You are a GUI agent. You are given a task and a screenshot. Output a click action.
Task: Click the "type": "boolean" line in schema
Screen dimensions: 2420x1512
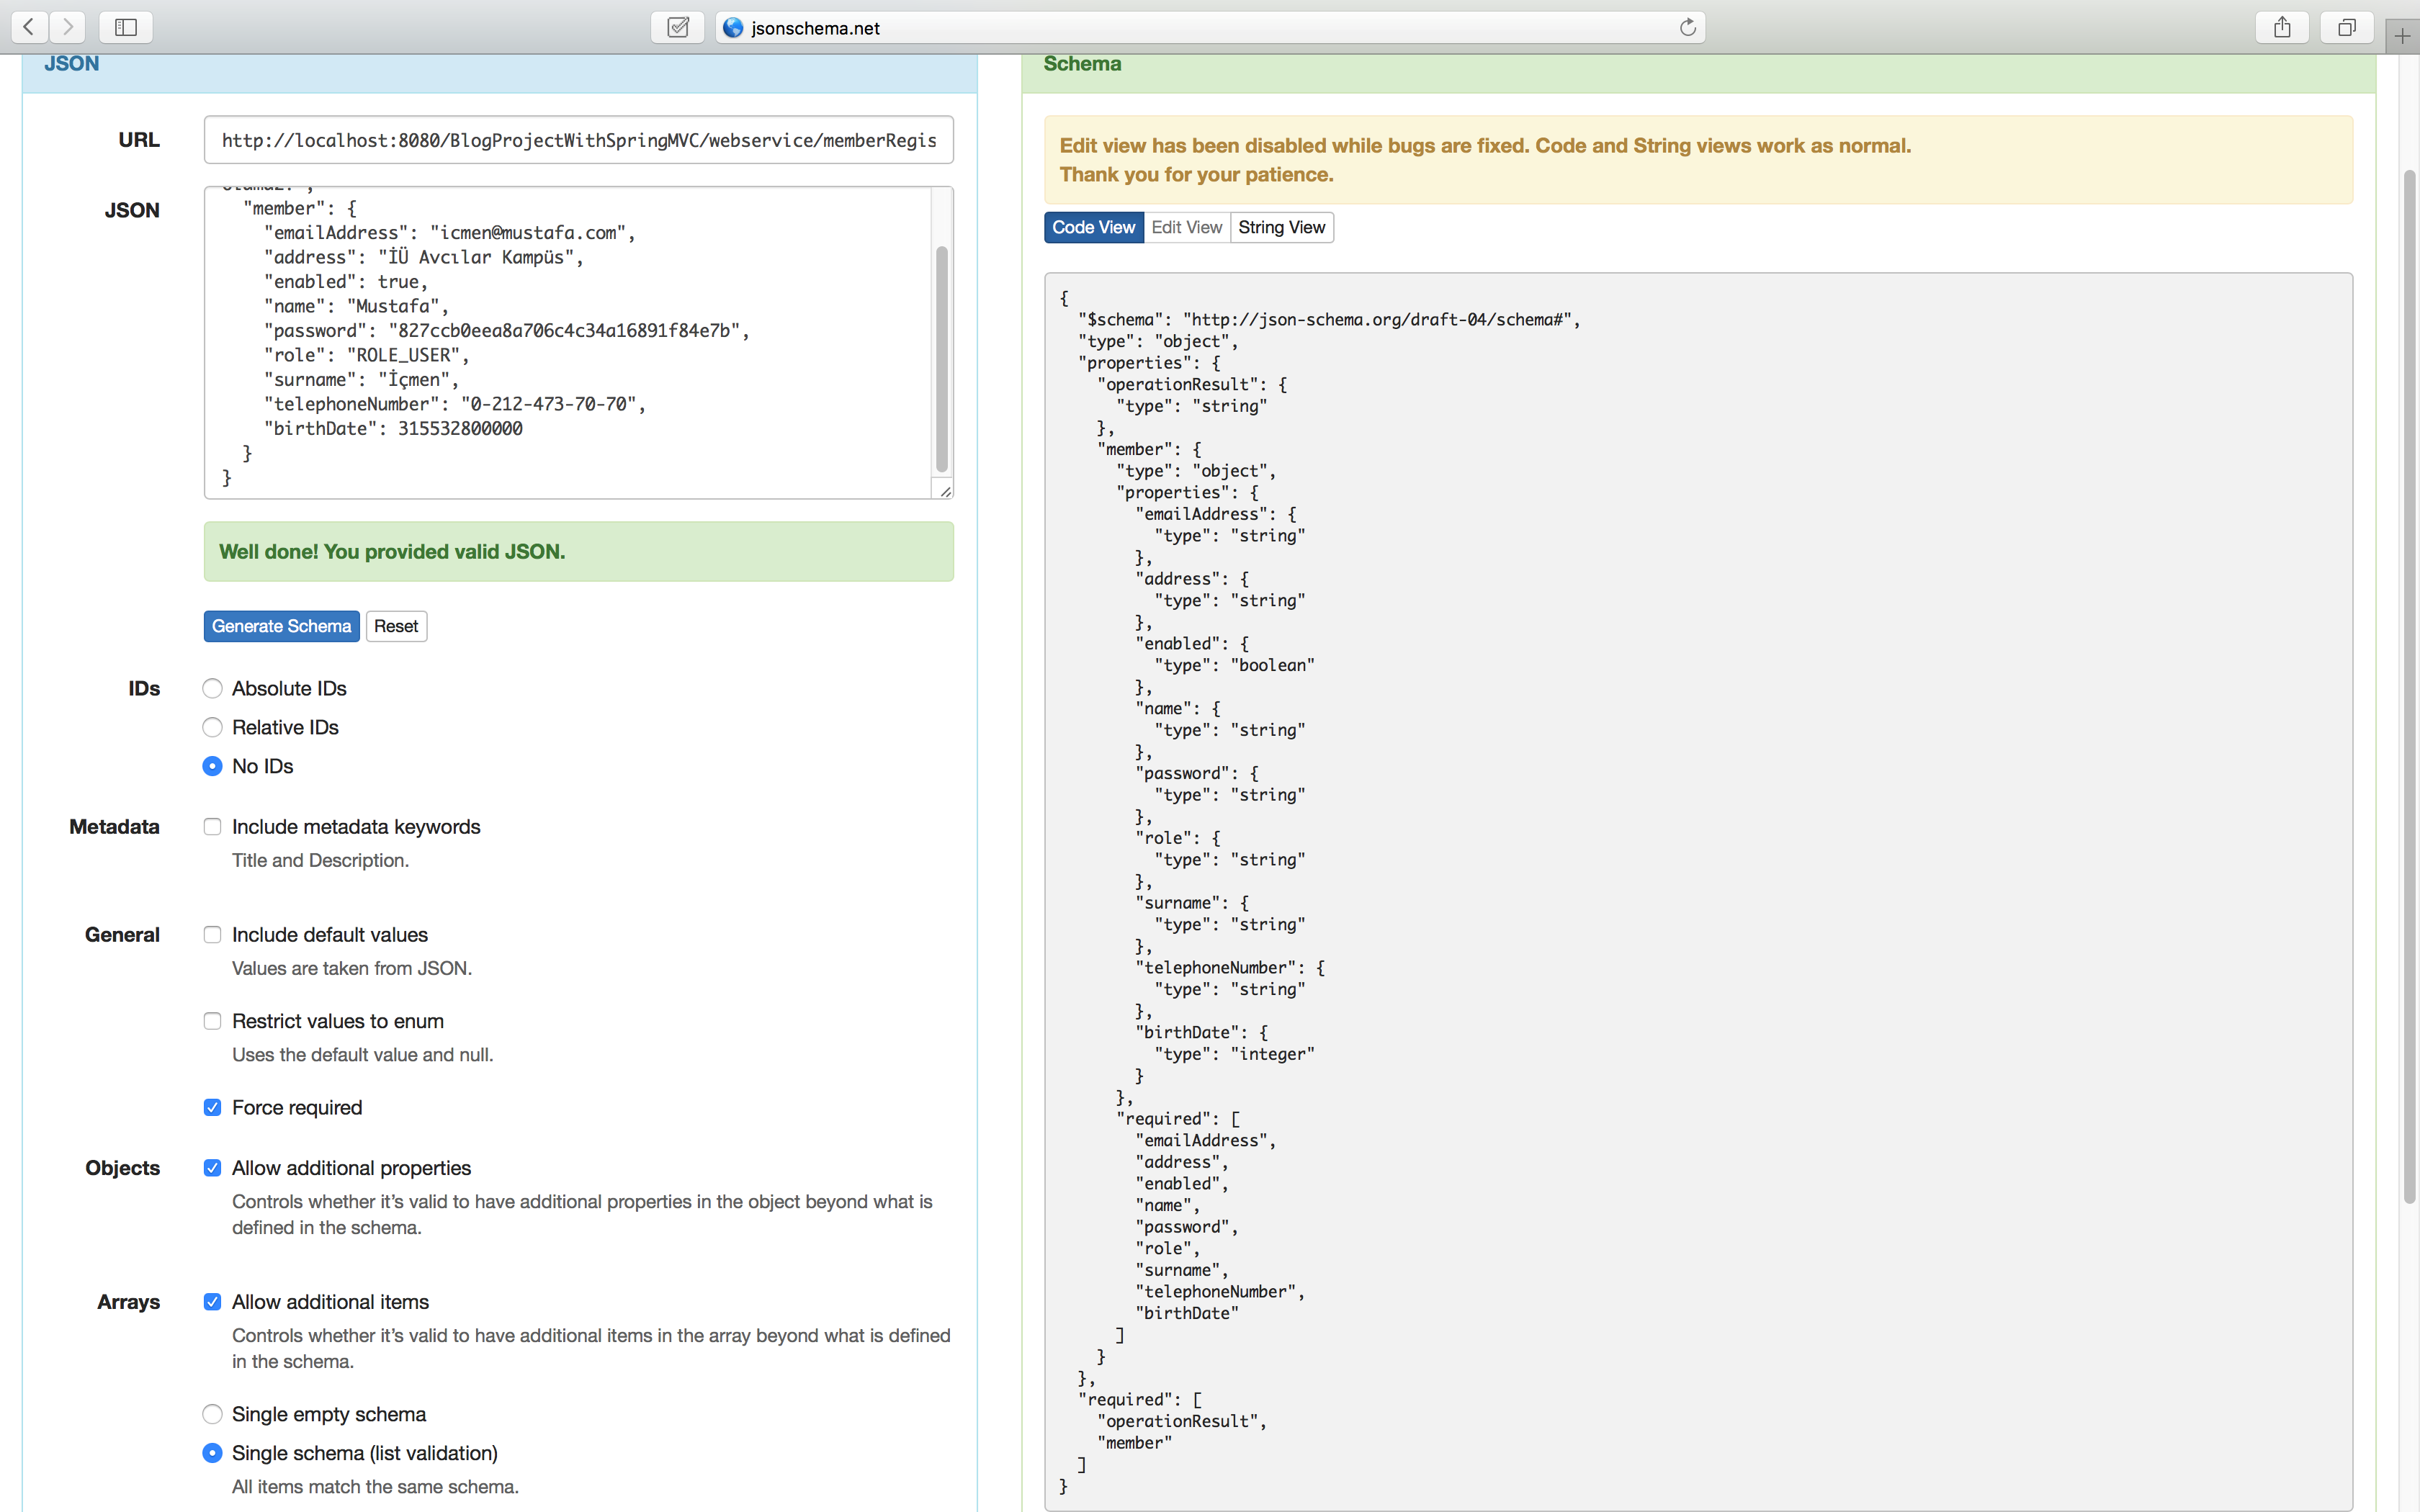1234,666
